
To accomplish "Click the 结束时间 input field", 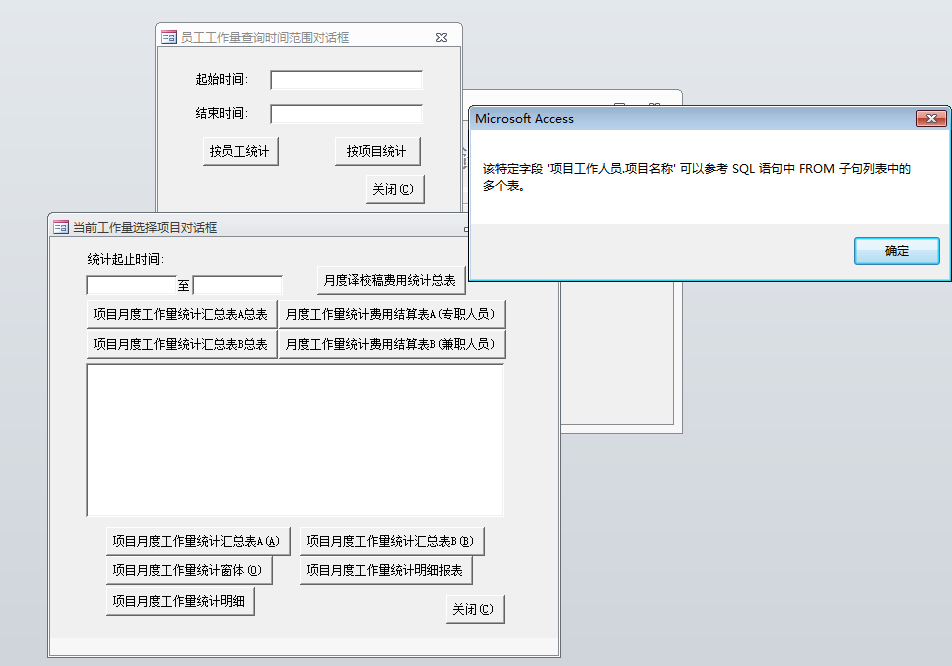I will pos(346,114).
